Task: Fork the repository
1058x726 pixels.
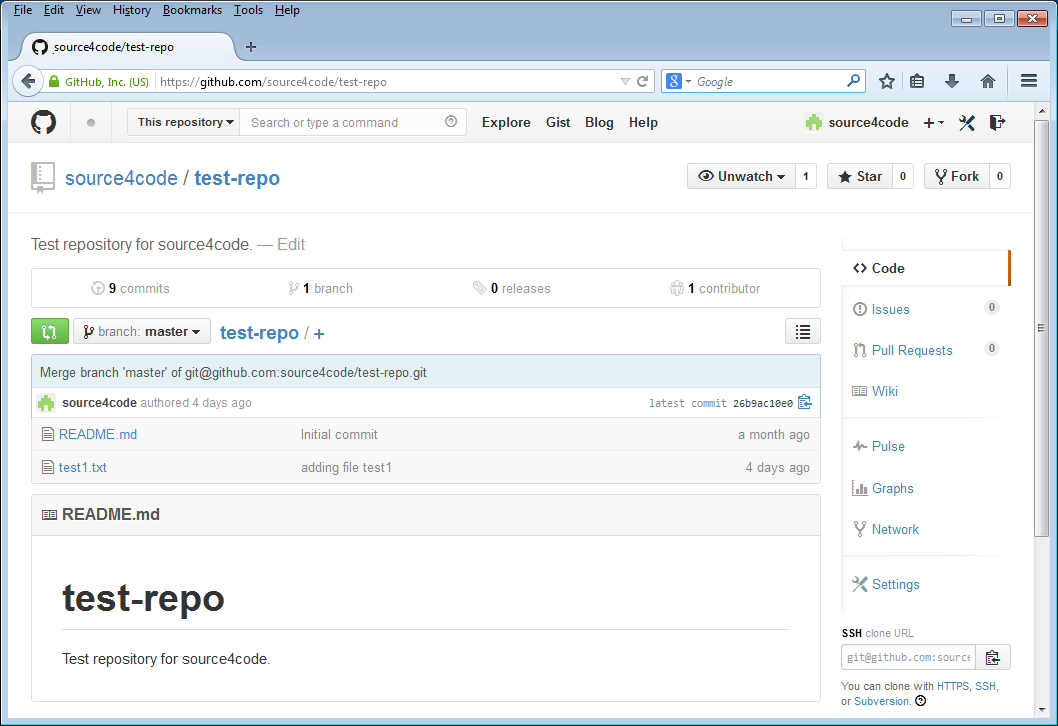Action: (x=956, y=176)
